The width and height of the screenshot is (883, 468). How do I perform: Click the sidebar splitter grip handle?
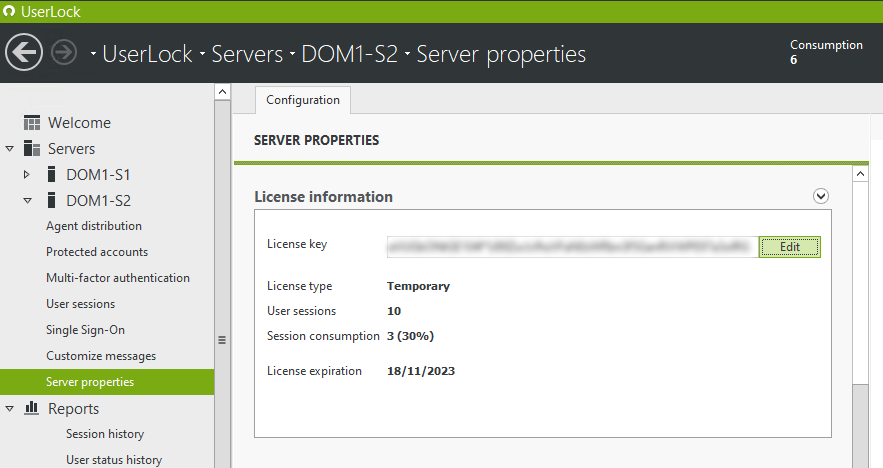click(x=222, y=340)
